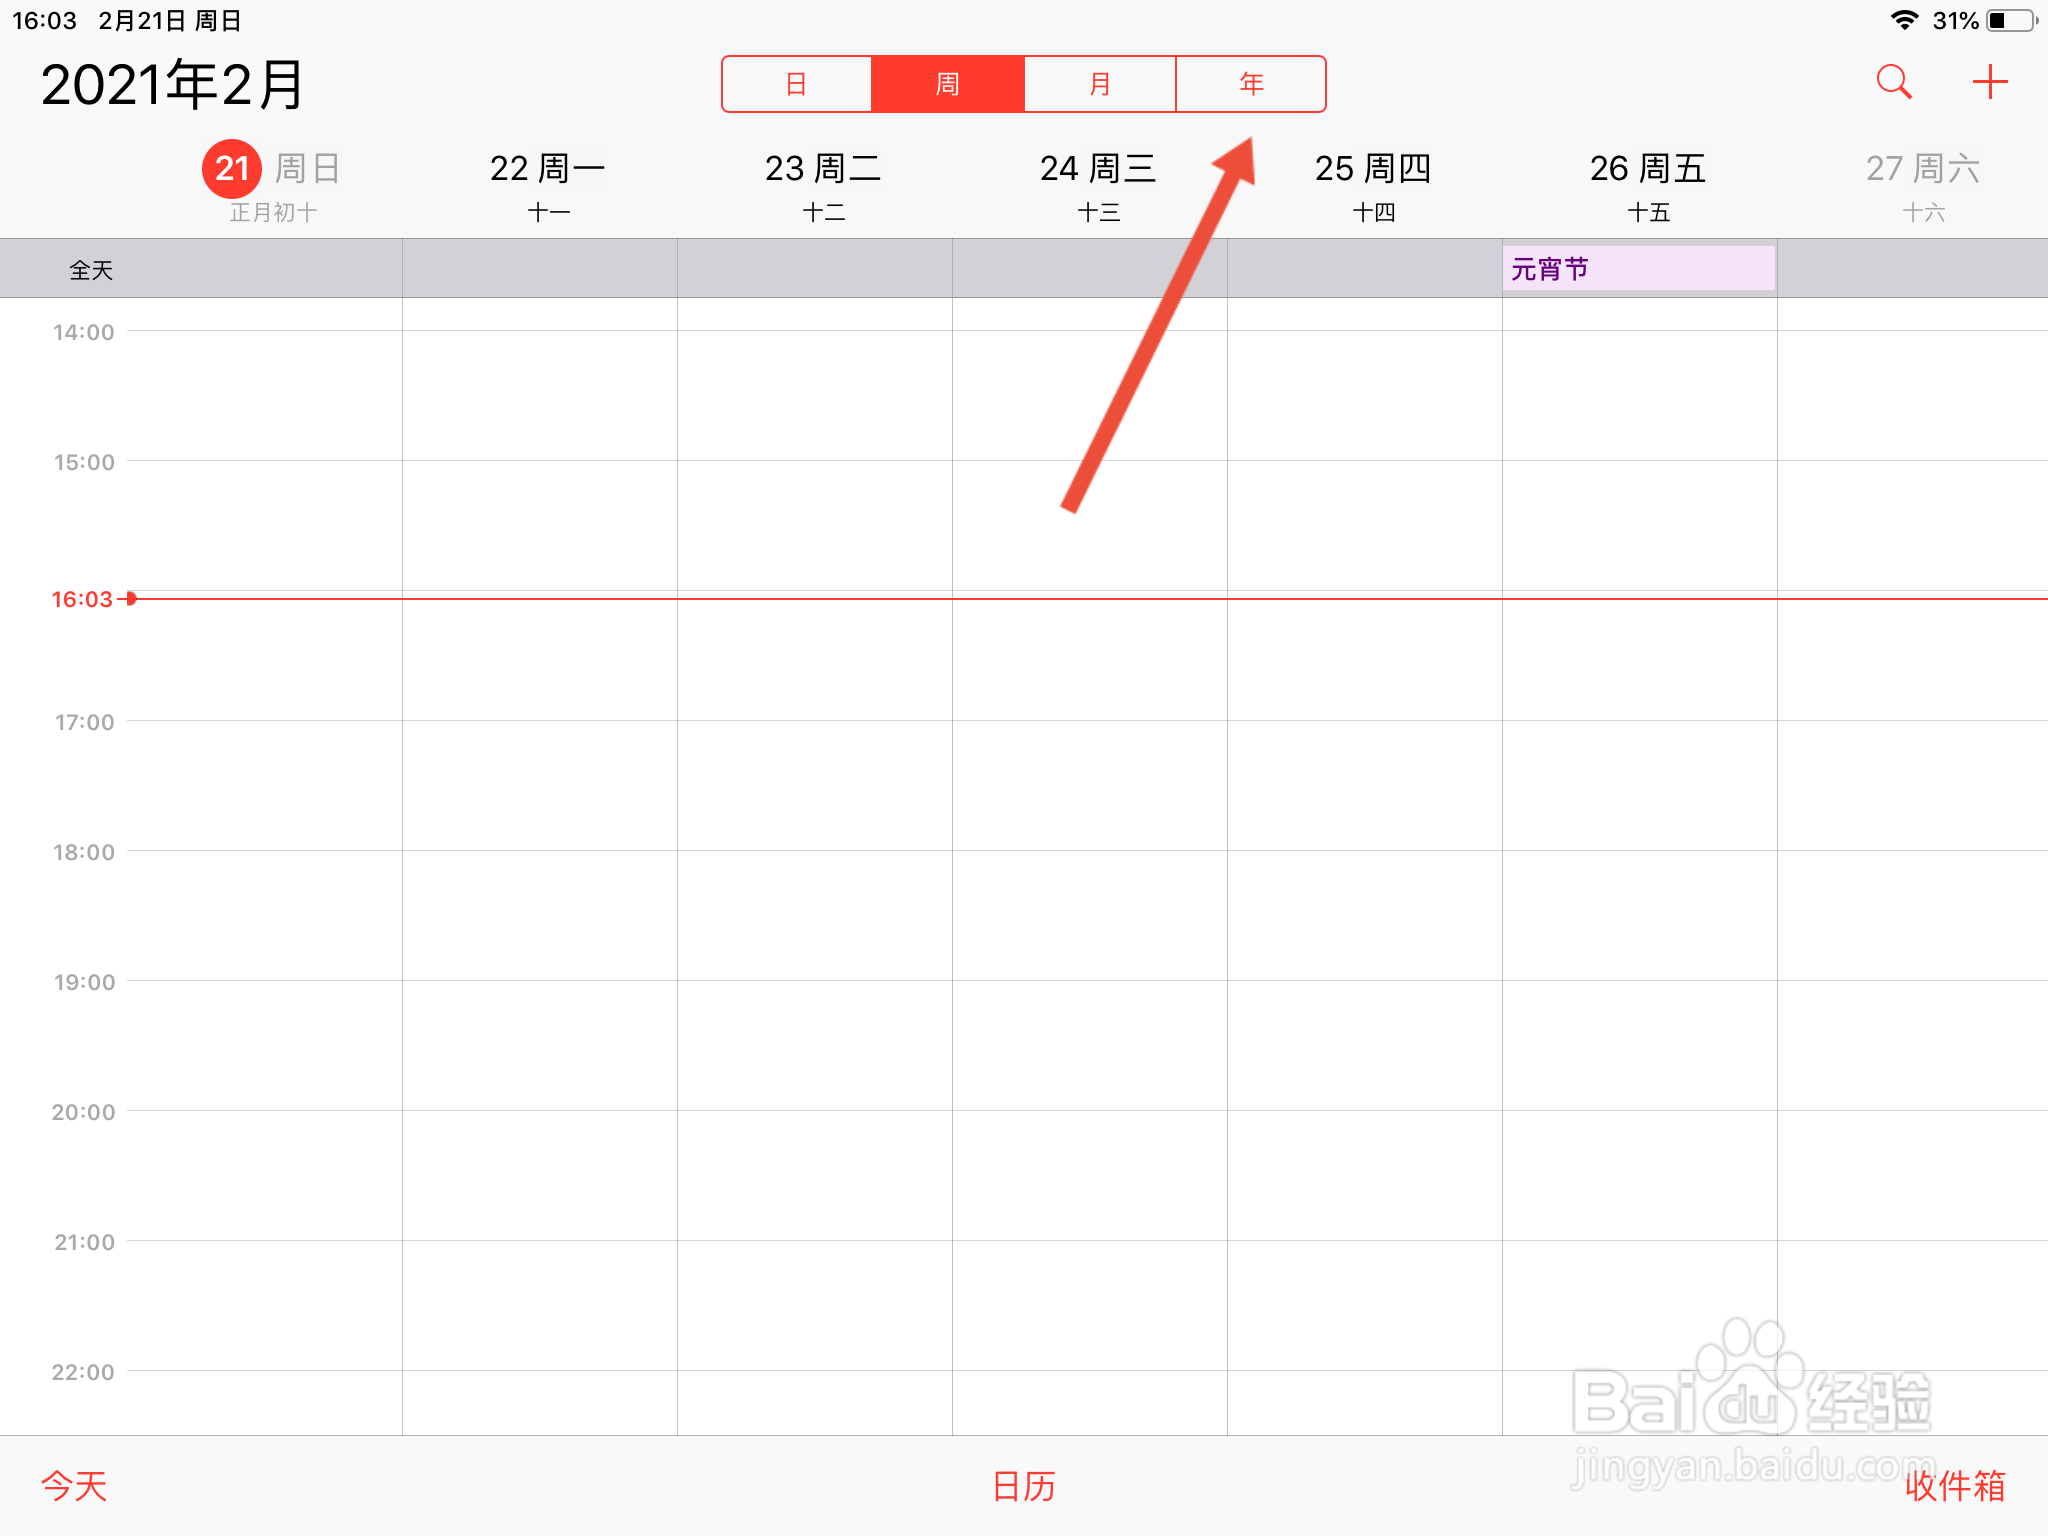Select the 22 周一 day header
Image resolution: width=2048 pixels, height=1536 pixels.
coord(548,168)
